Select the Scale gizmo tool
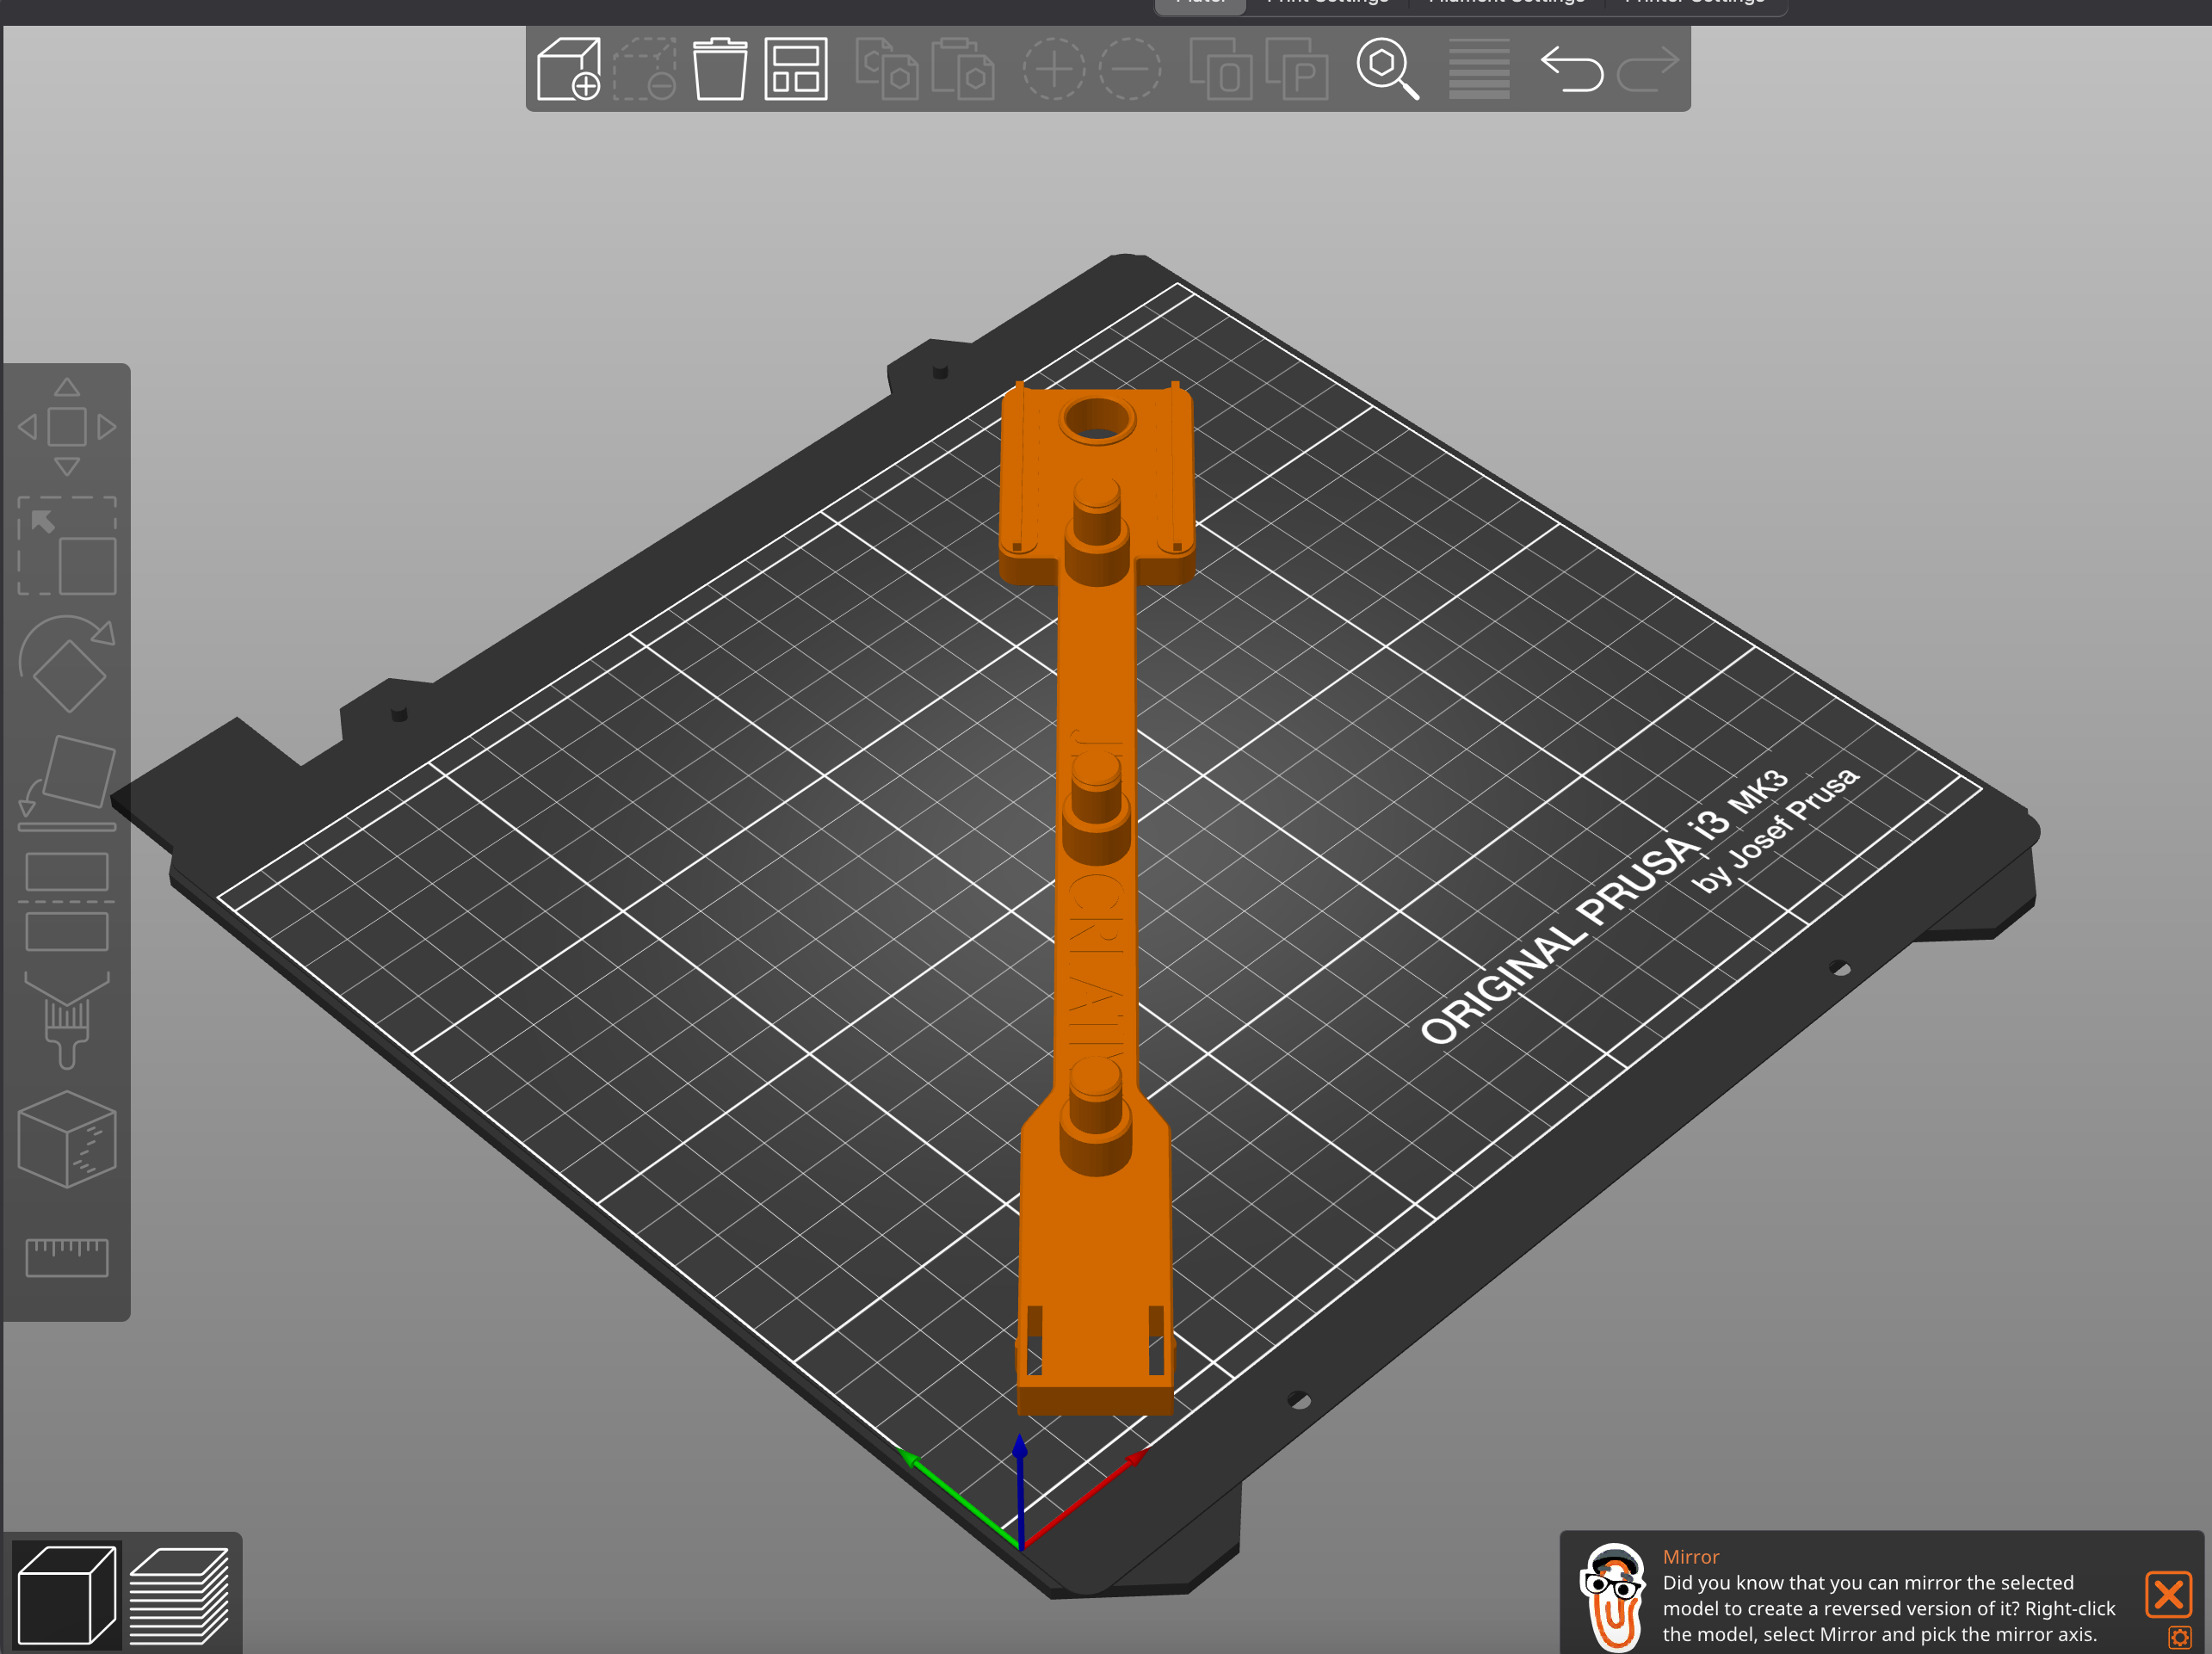The image size is (2212, 1654). [66, 546]
